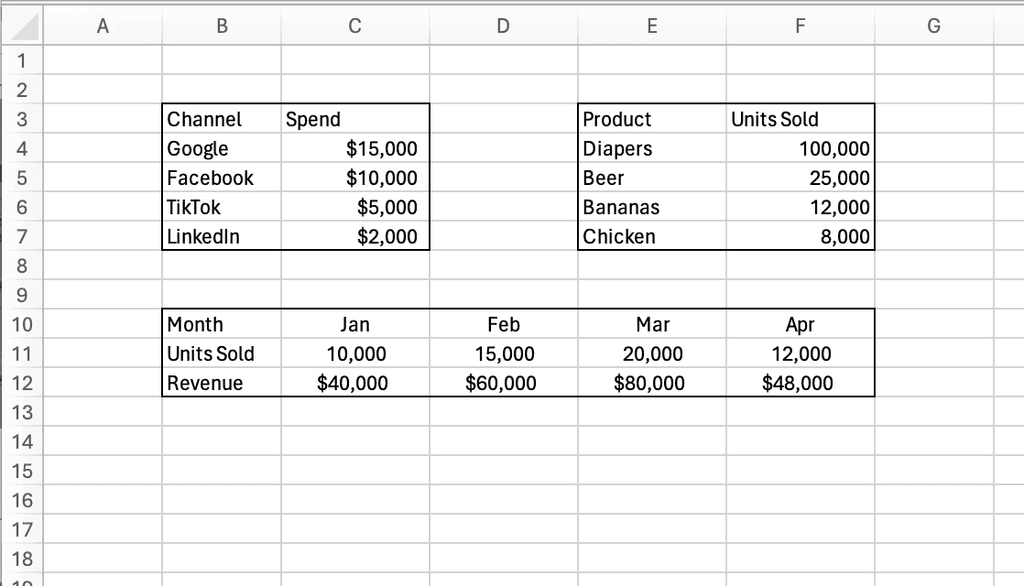1024x586 pixels.
Task: Select row 10 header
Action: pyautogui.click(x=22, y=325)
